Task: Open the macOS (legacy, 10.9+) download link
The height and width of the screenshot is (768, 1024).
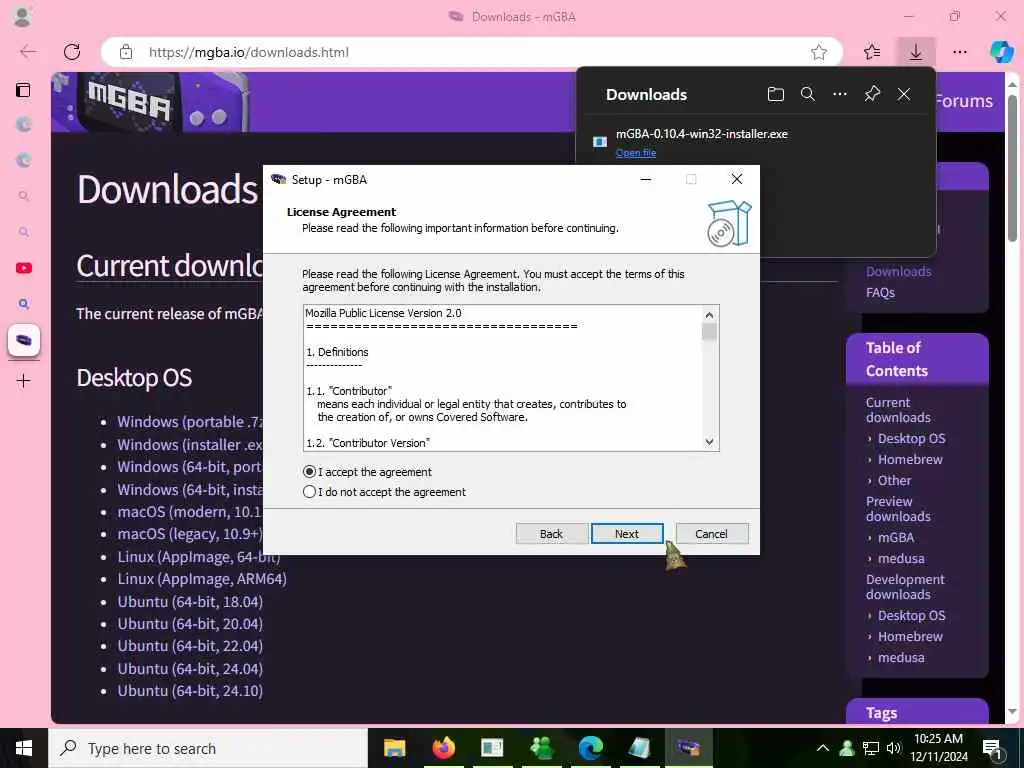Action: point(189,534)
